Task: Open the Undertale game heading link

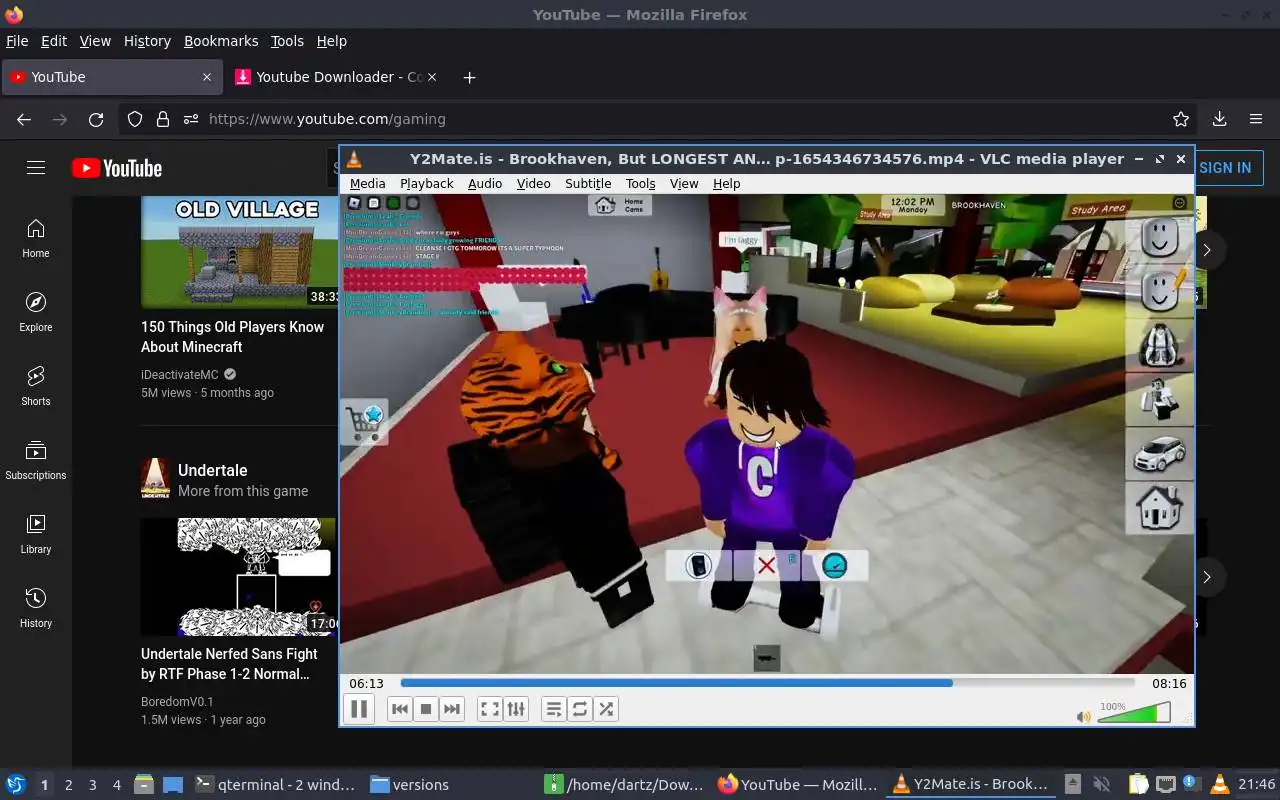Action: coord(212,470)
